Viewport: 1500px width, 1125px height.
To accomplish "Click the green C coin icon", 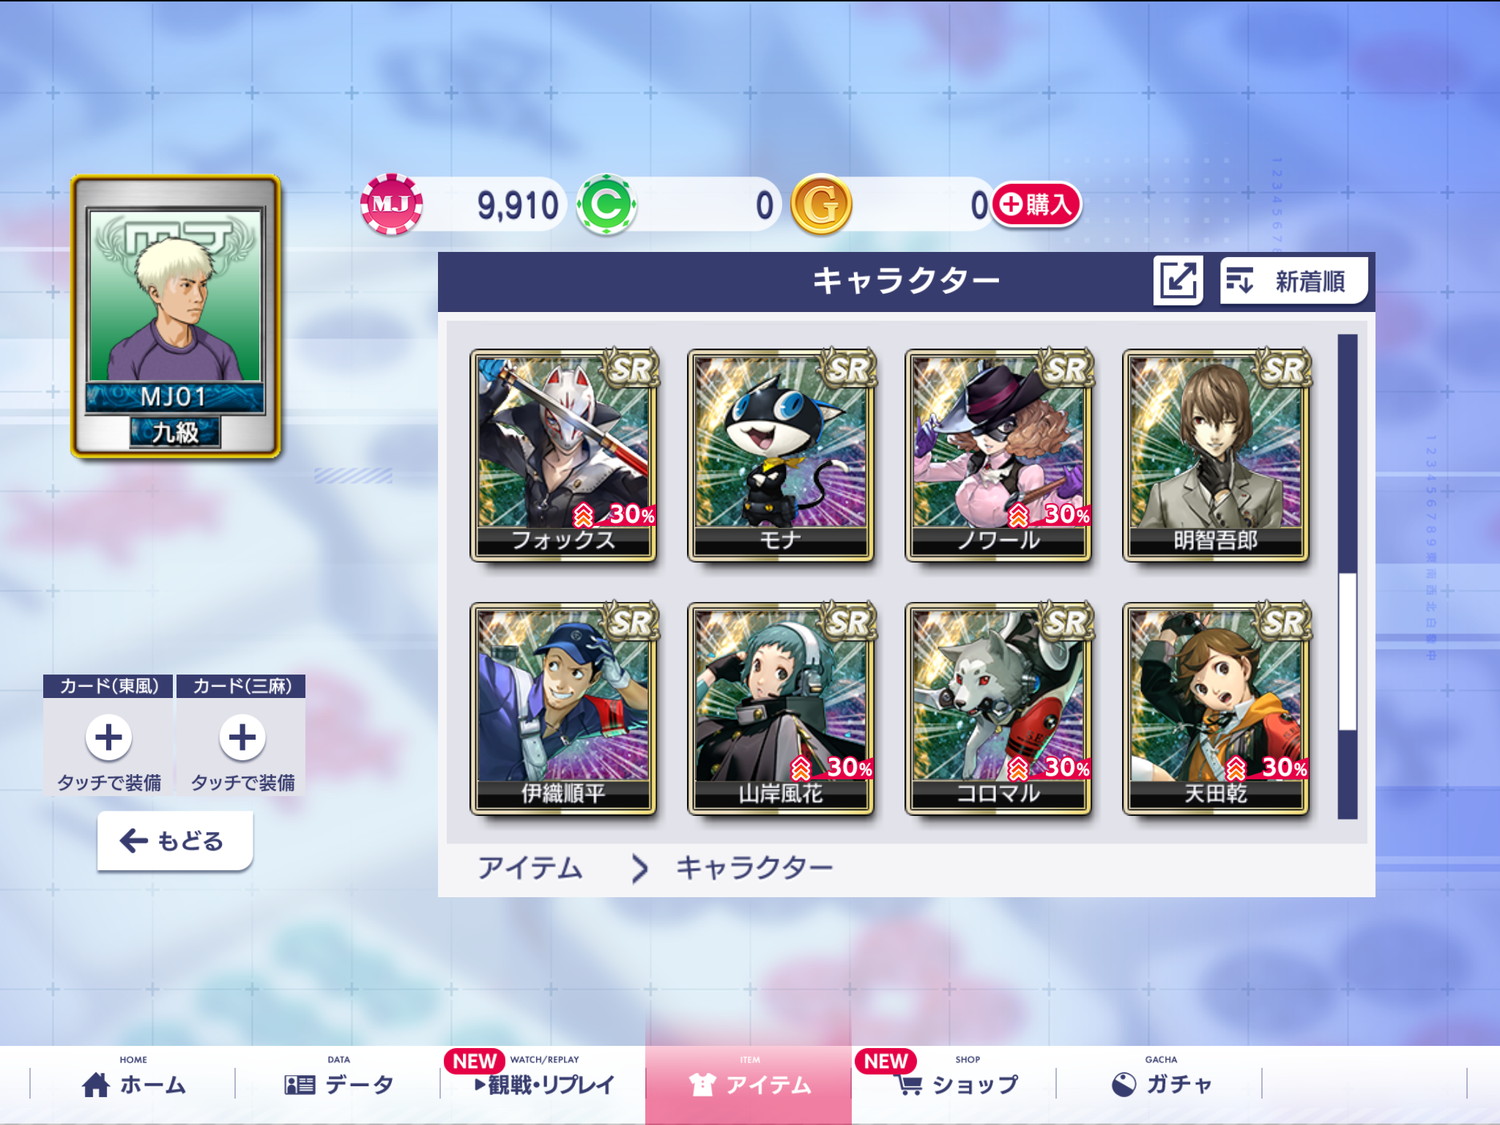I will click(x=606, y=205).
